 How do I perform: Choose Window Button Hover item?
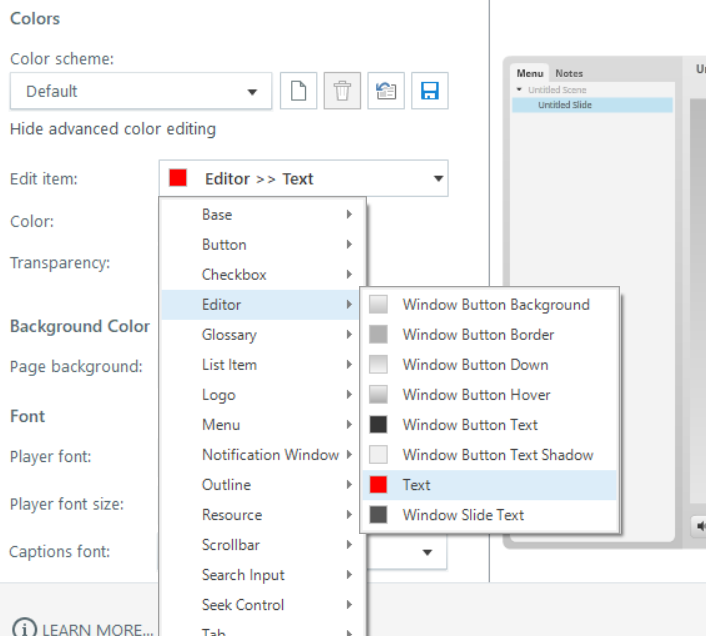[489, 395]
